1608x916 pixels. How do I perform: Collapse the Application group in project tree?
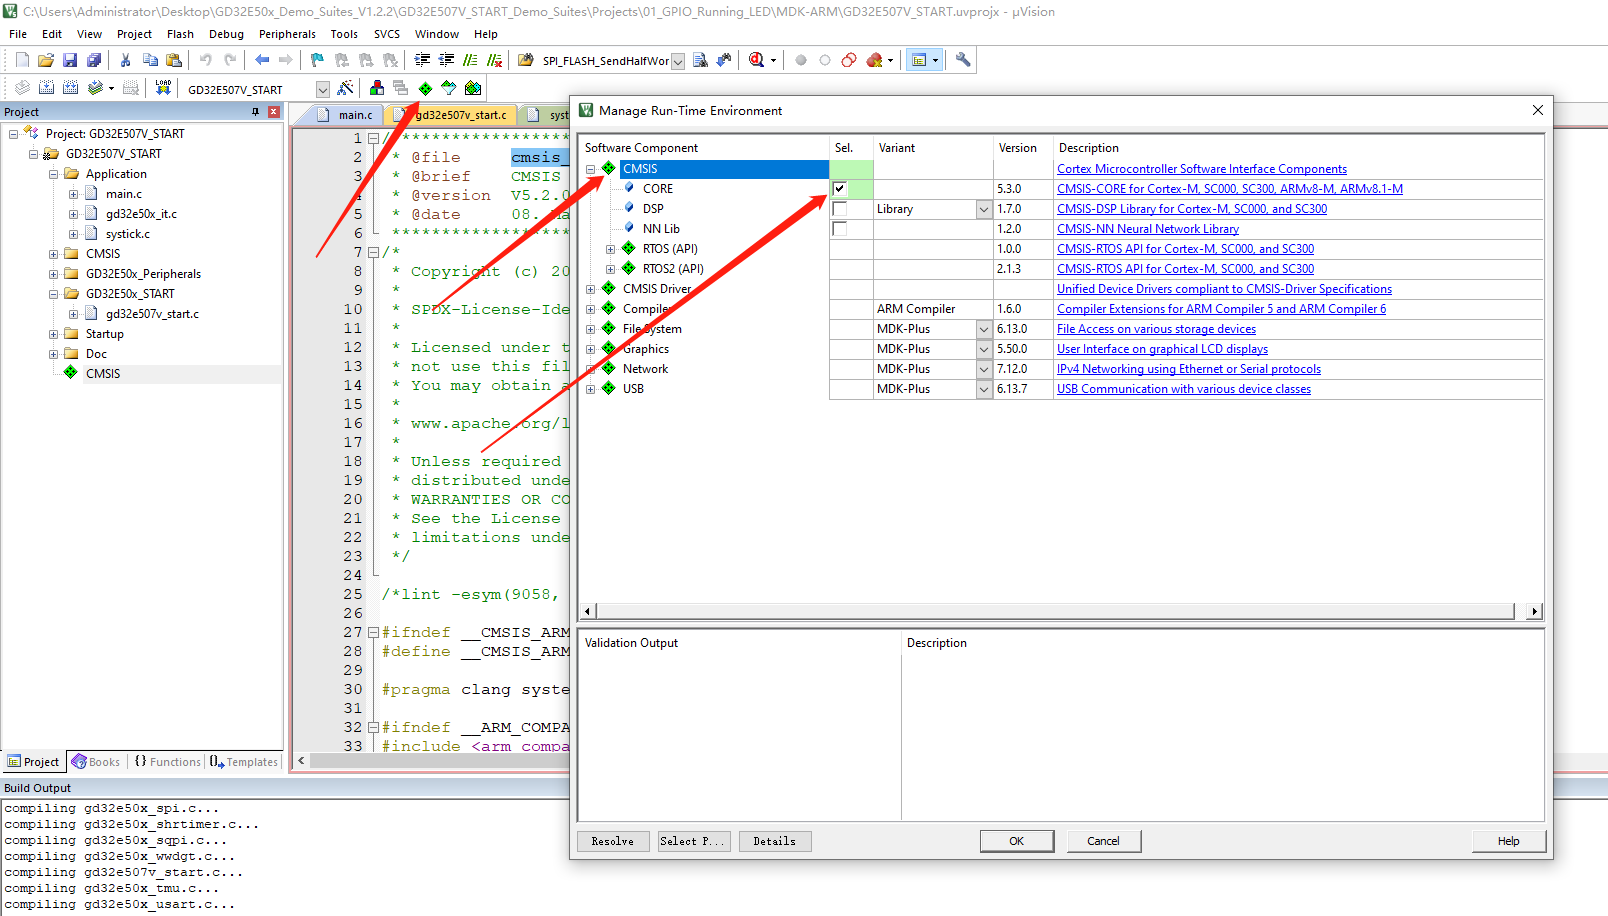[x=54, y=174]
